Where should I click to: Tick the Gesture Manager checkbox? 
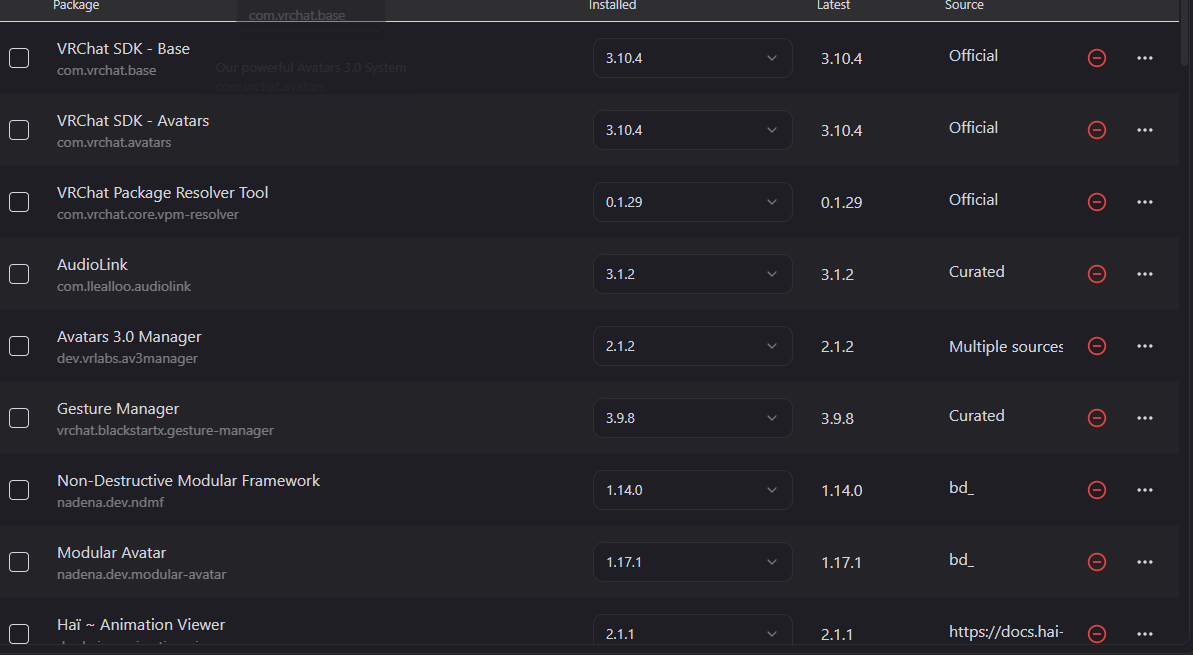(x=19, y=418)
